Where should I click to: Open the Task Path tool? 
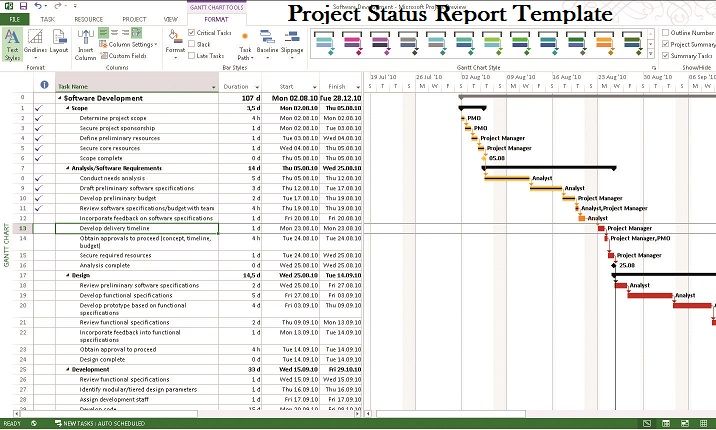pos(245,45)
